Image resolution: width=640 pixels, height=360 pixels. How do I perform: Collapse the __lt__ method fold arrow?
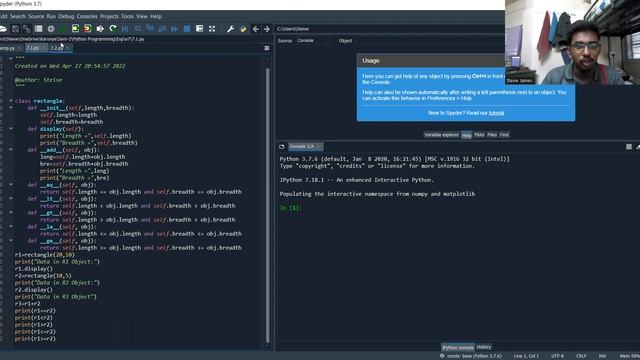[x=11, y=199]
